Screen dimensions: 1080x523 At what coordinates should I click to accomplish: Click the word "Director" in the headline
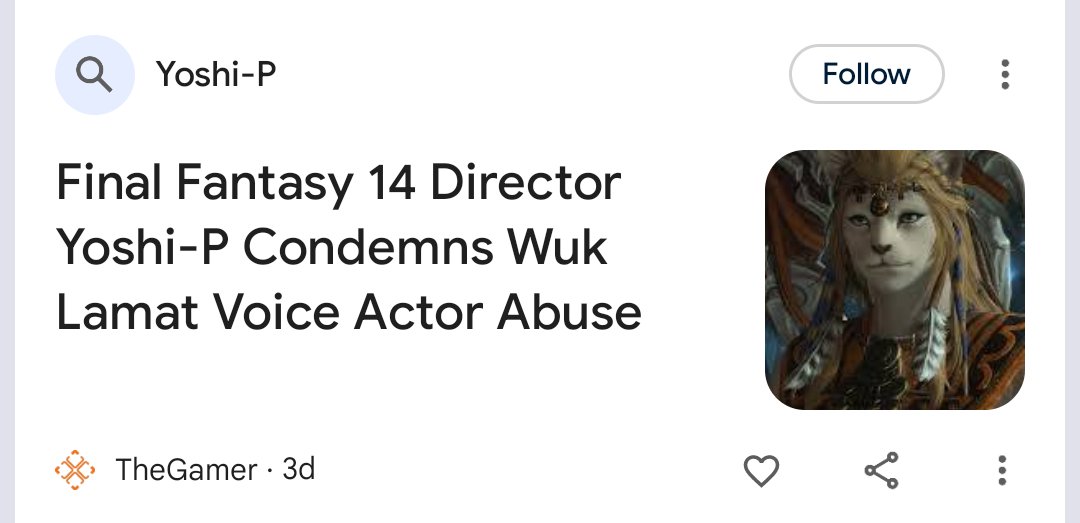click(526, 183)
